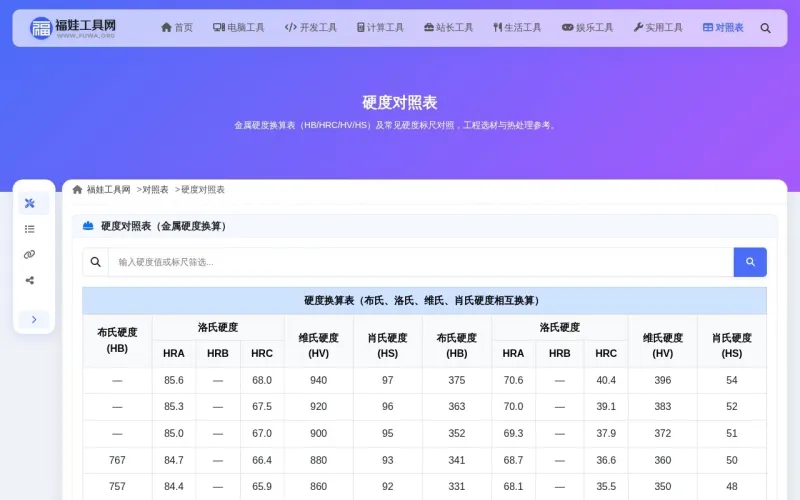Open the 电脑工具 menu
Viewport: 800px width, 500px height.
coord(239,28)
